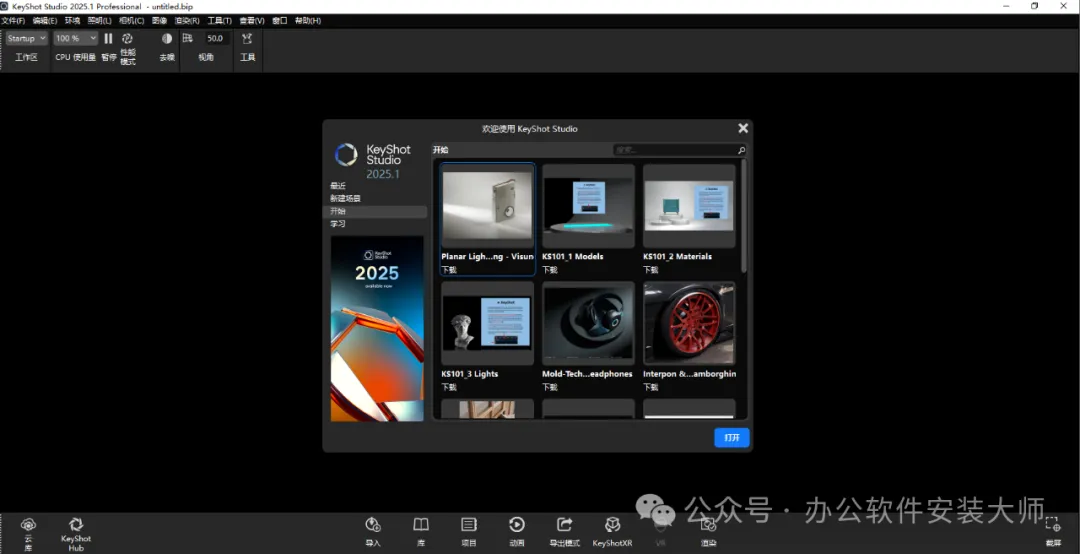Open the 帮助(H) menu
Screen dimensions: 1080x554
pos(308,21)
